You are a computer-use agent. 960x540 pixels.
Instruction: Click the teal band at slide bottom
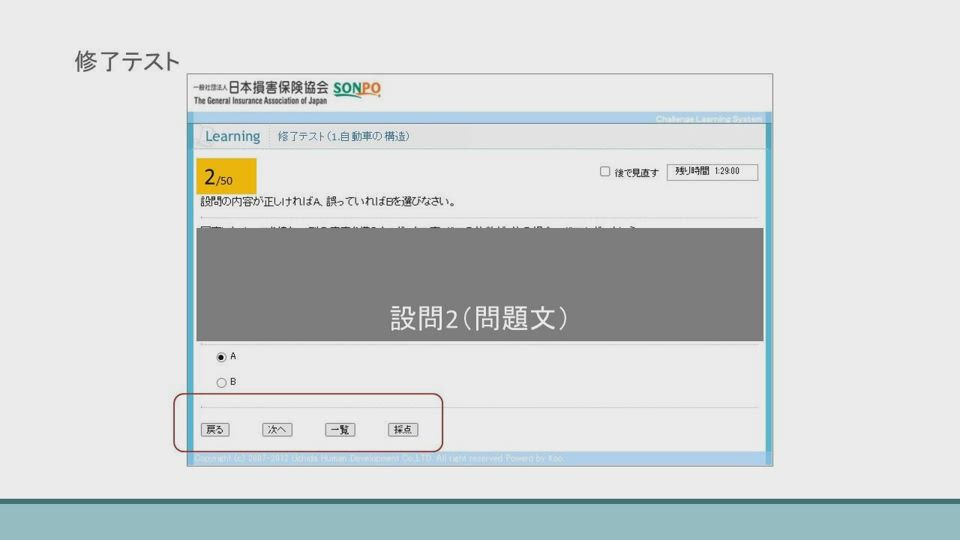point(480,521)
